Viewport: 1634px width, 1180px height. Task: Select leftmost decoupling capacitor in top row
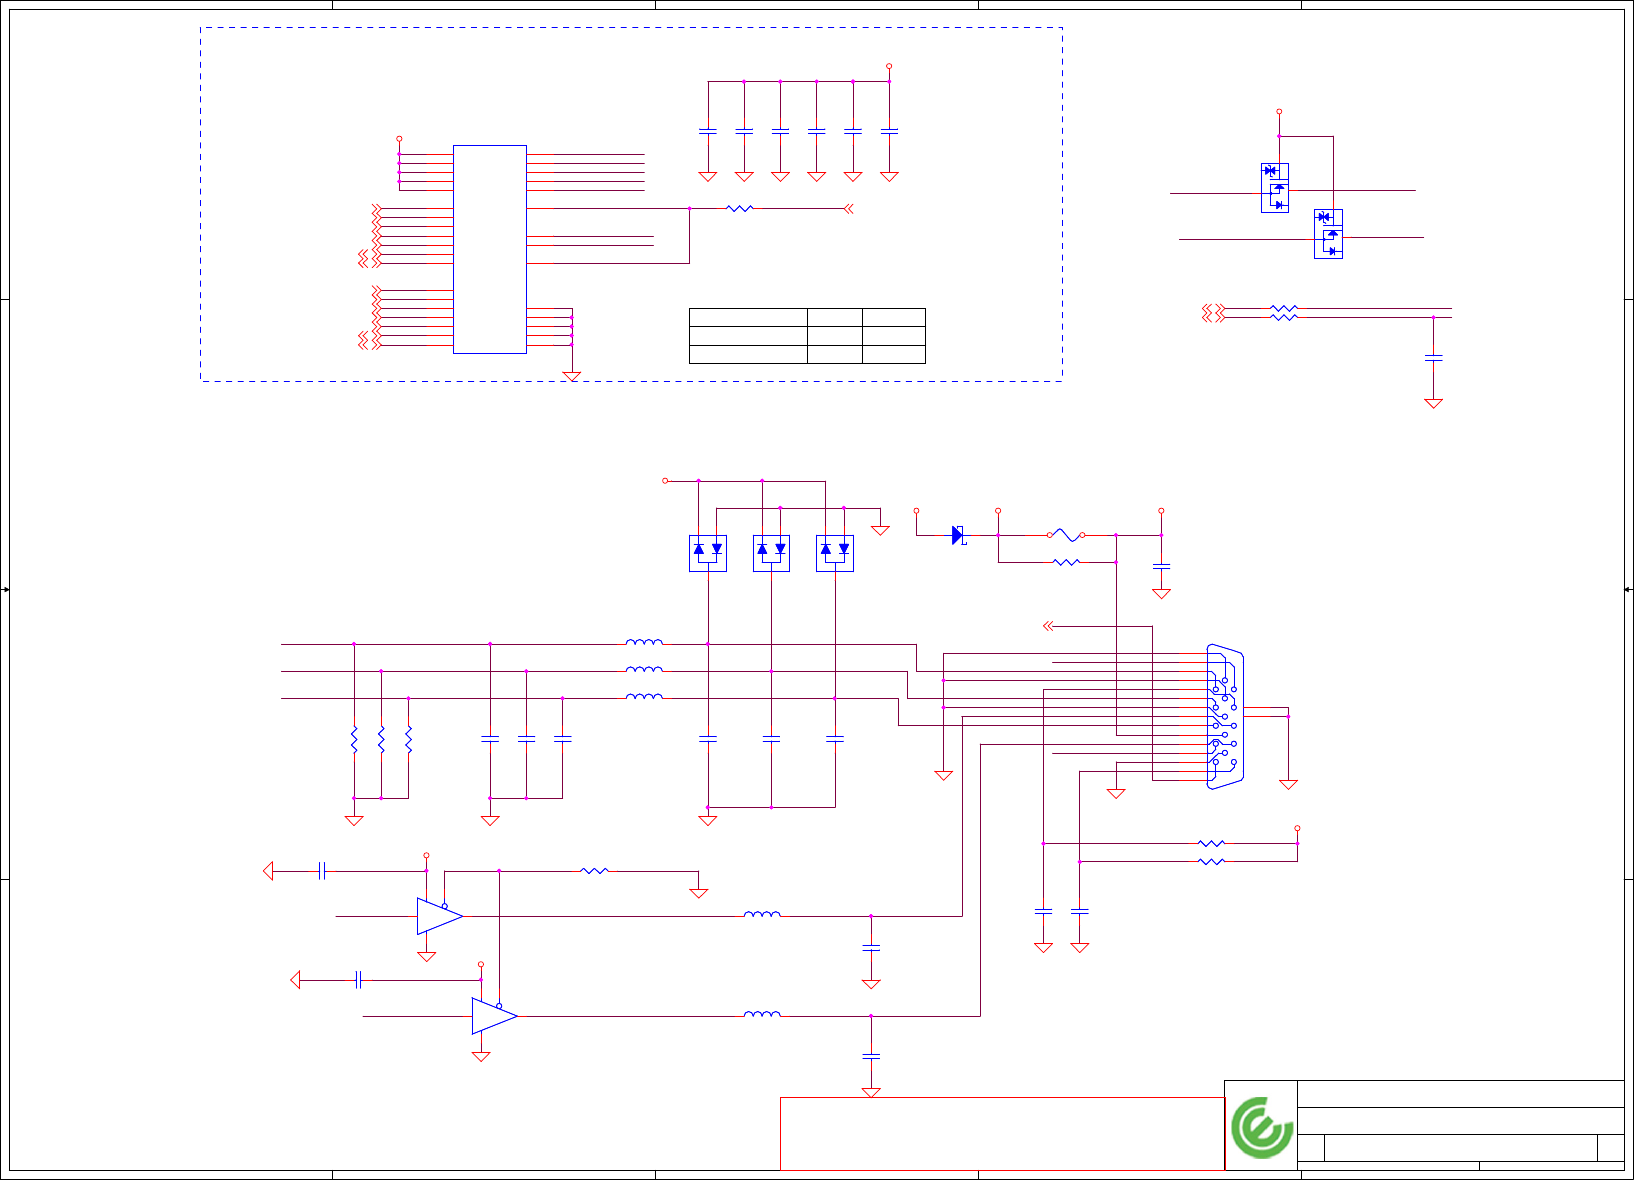coord(708,131)
